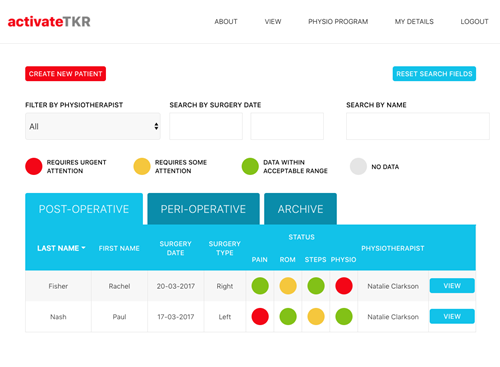Select the Post-Operative tab
Image resolution: width=500 pixels, height=367 pixels.
click(84, 209)
